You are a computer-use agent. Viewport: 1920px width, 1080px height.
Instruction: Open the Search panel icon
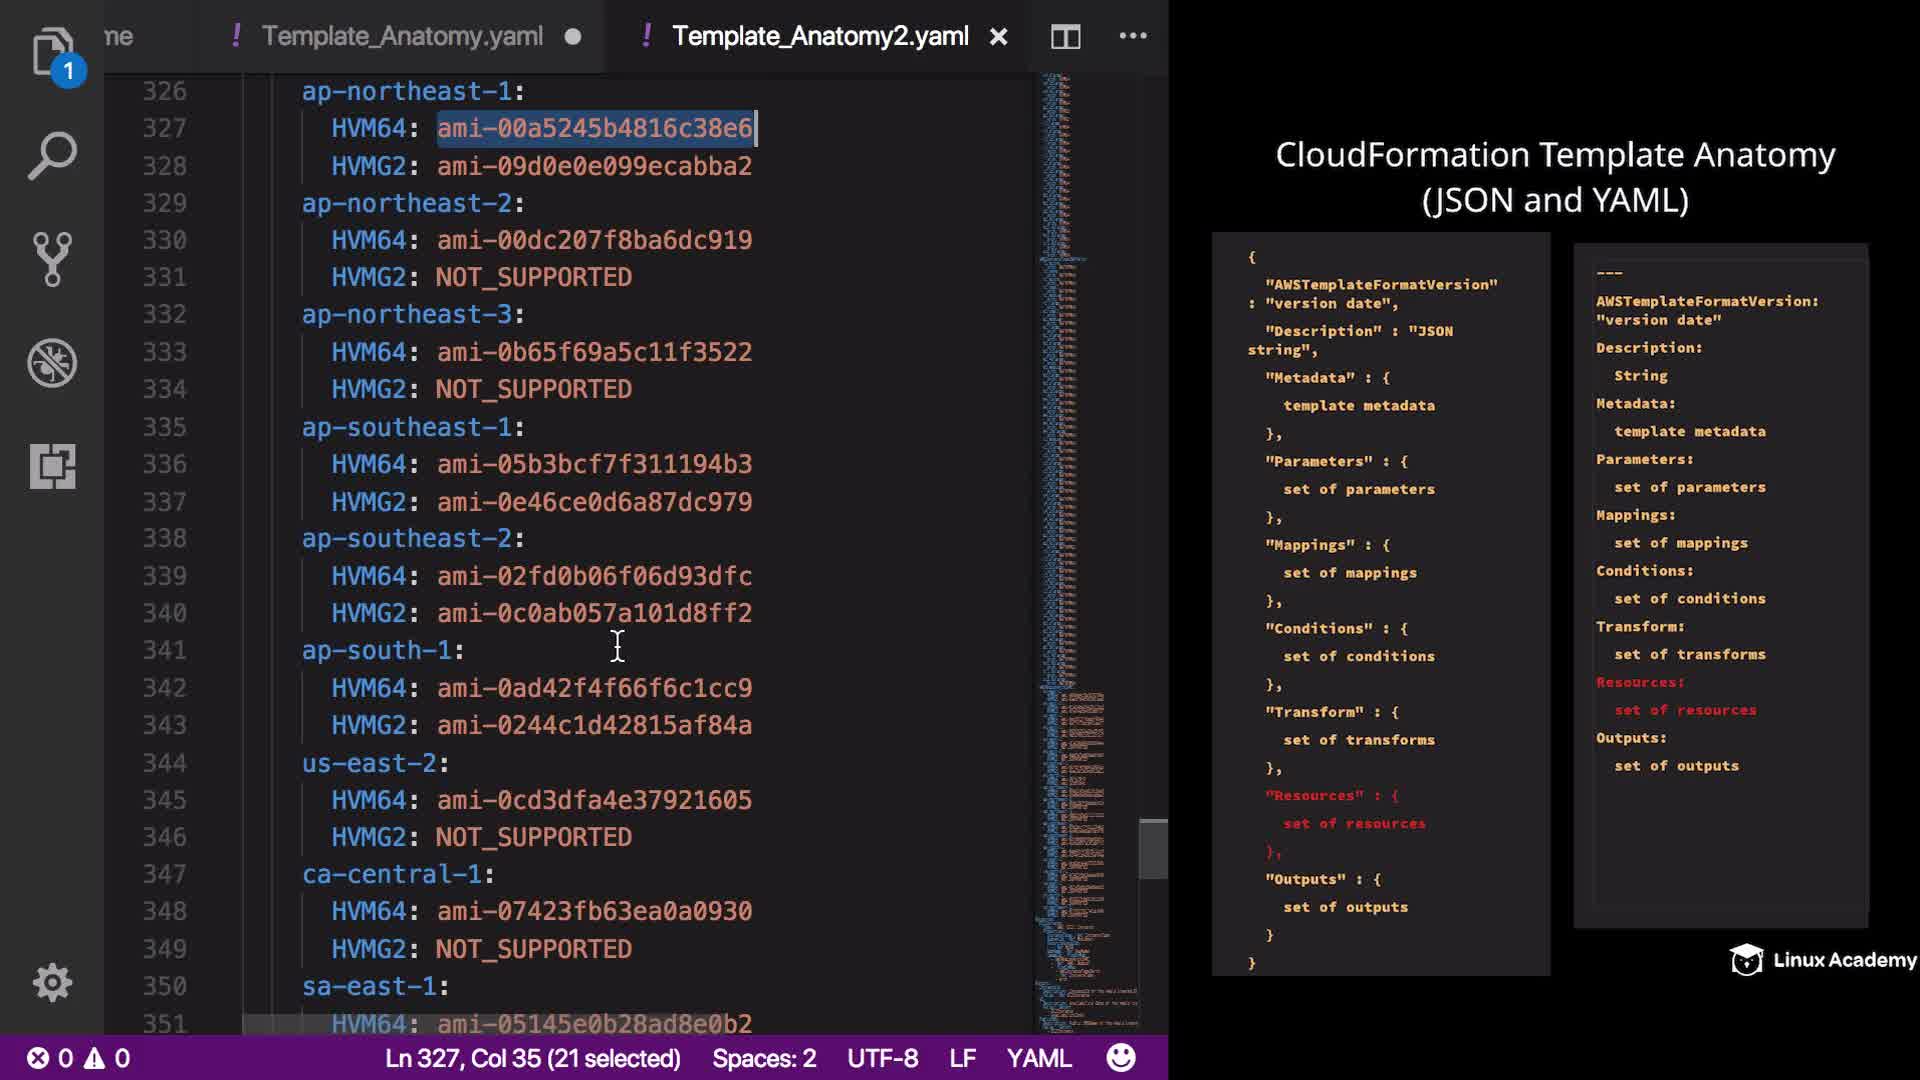[x=52, y=156]
